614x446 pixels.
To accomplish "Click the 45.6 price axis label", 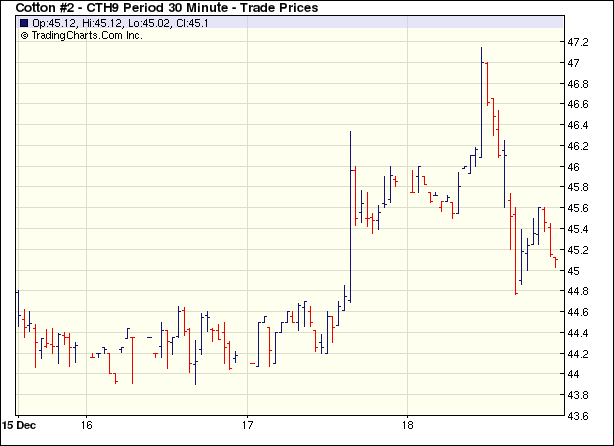I will [579, 208].
